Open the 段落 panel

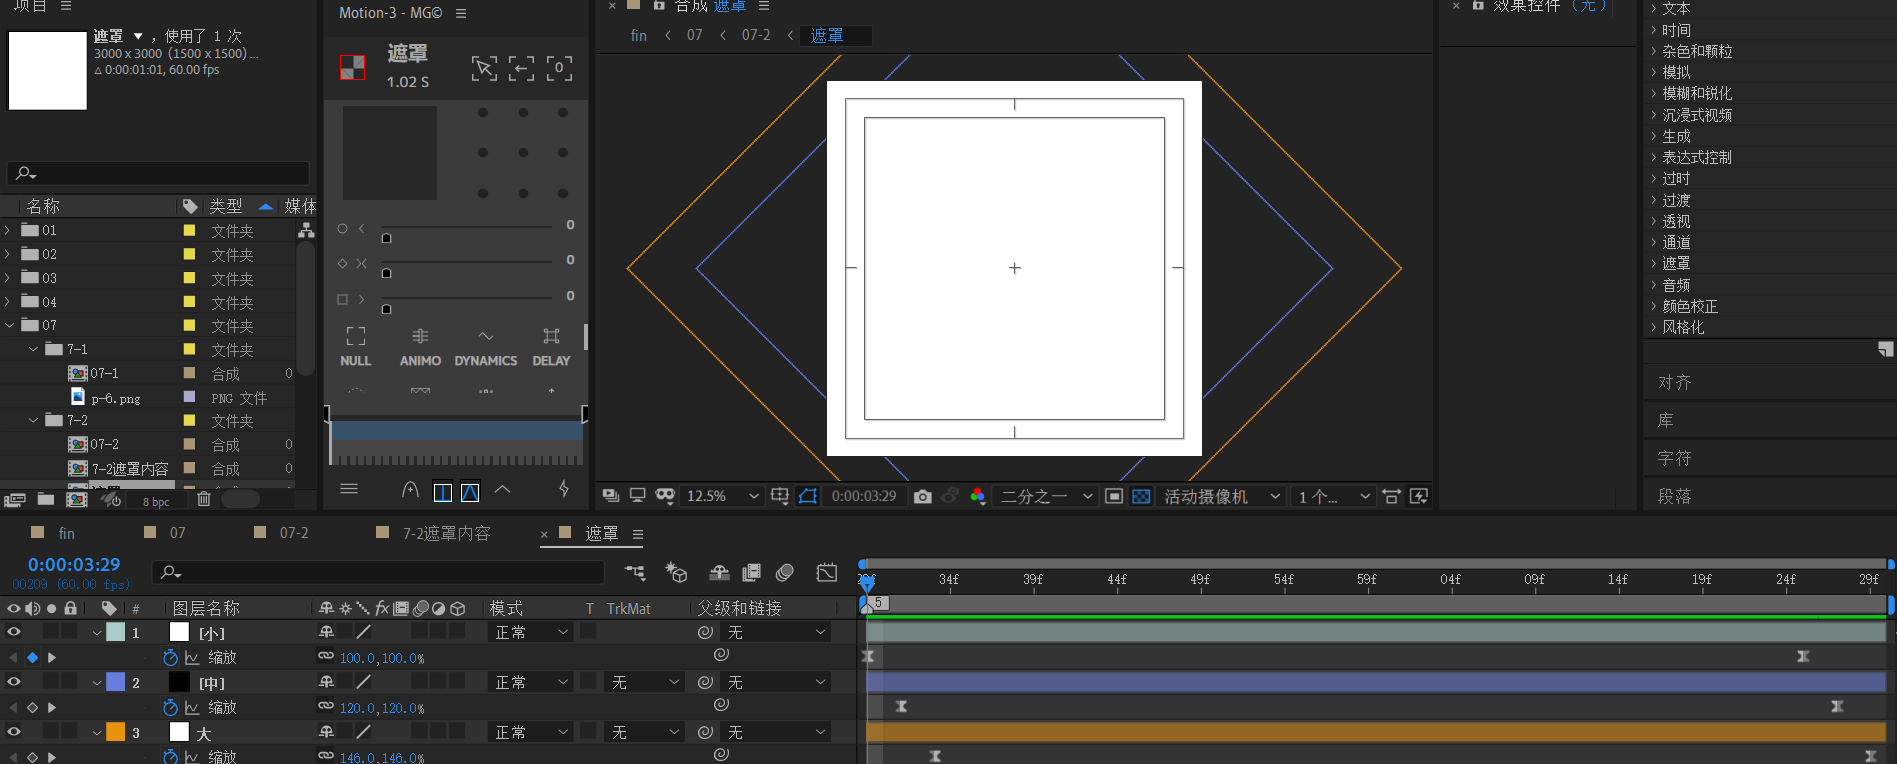pyautogui.click(x=1675, y=496)
